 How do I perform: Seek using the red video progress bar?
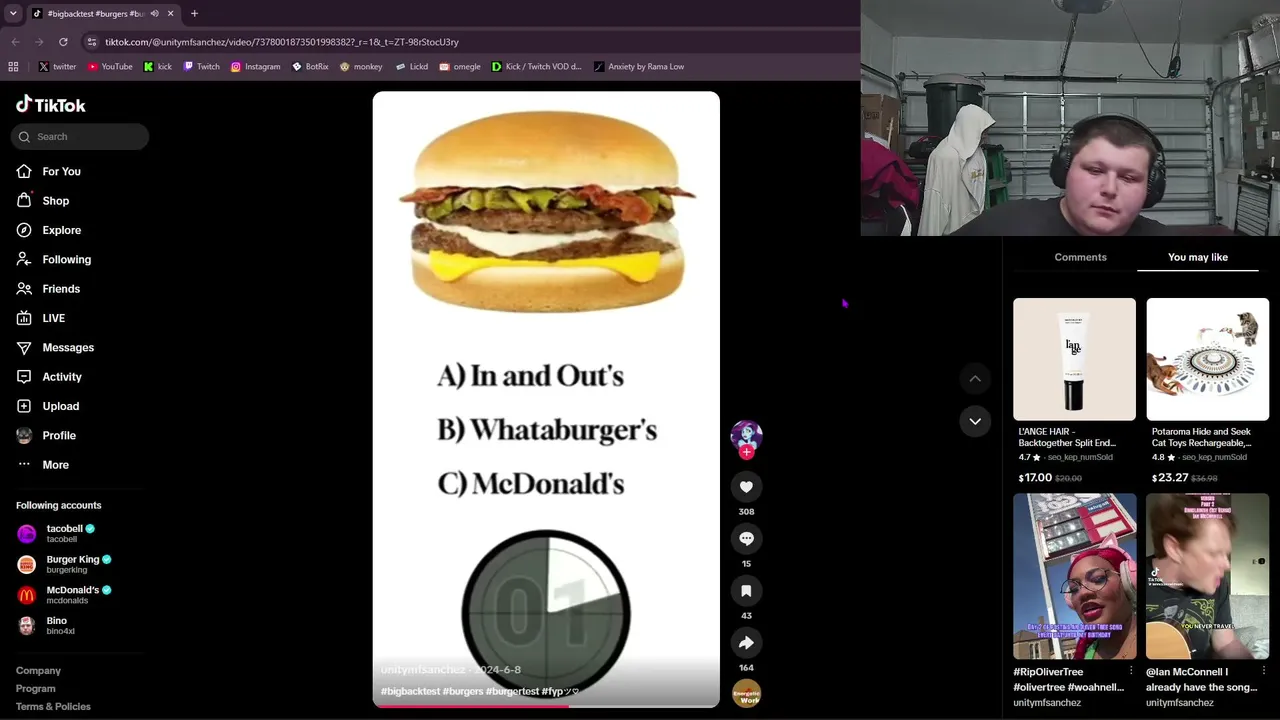tap(546, 705)
